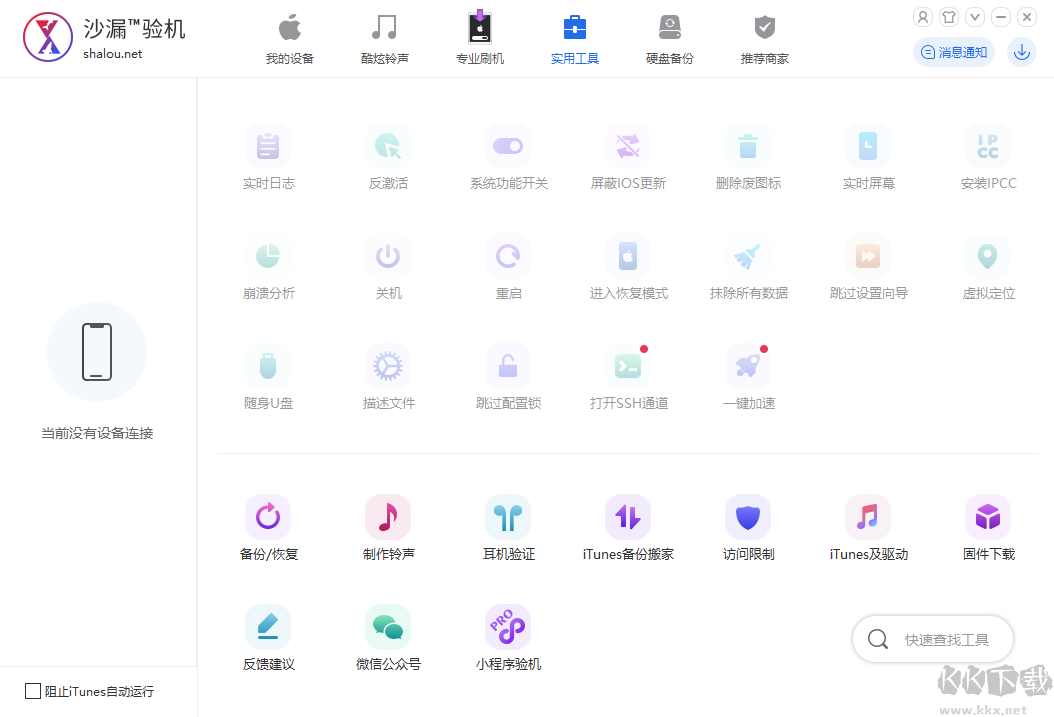Click the 消息通知 button

(954, 52)
